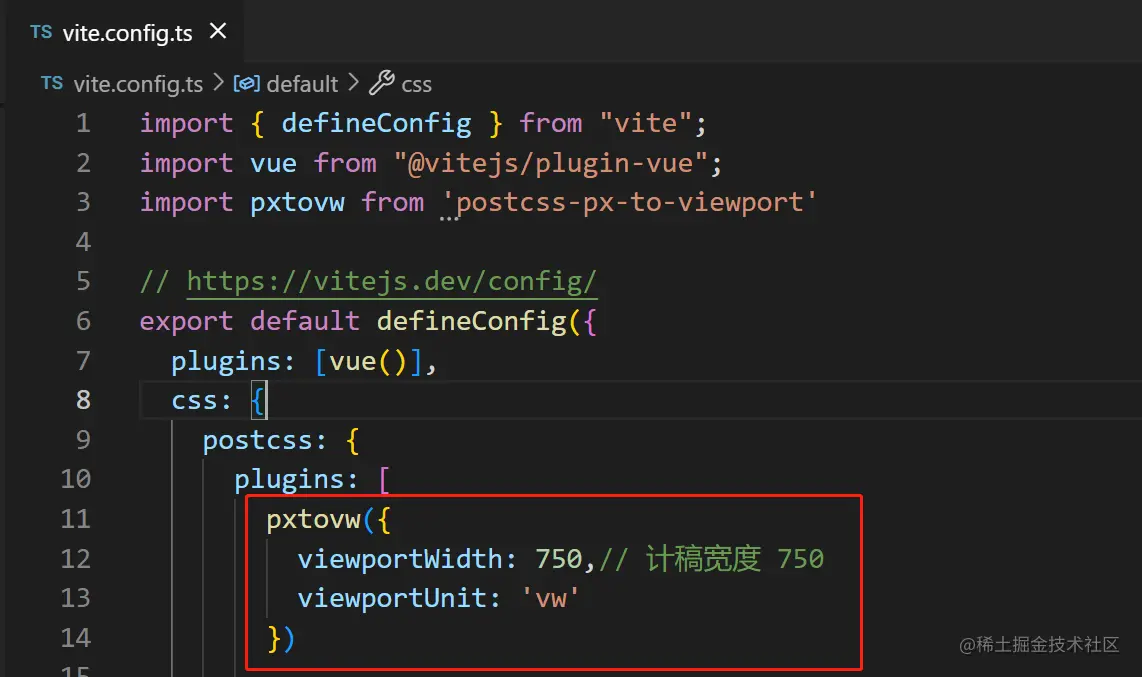Open the https://vitejs.dev/config/ link

392,282
